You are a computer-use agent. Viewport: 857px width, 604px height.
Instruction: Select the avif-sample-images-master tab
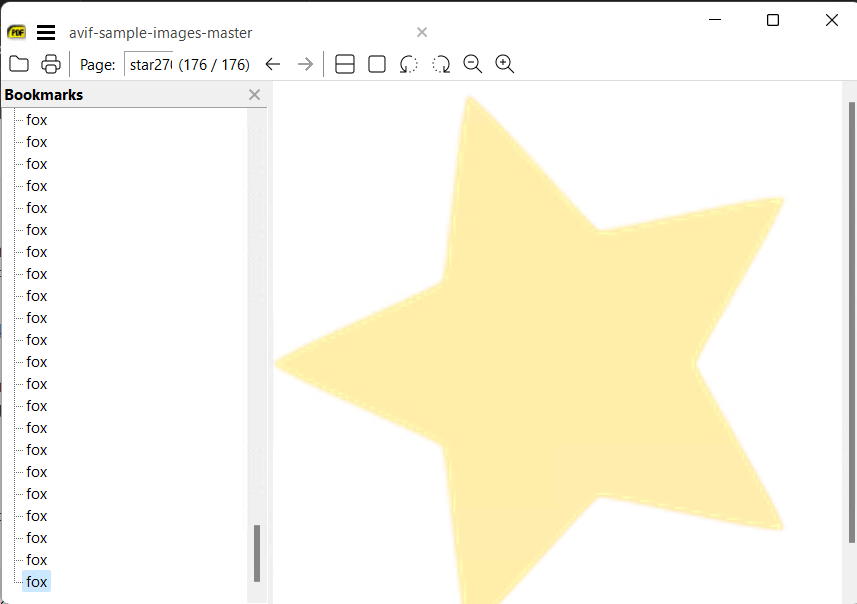[161, 33]
